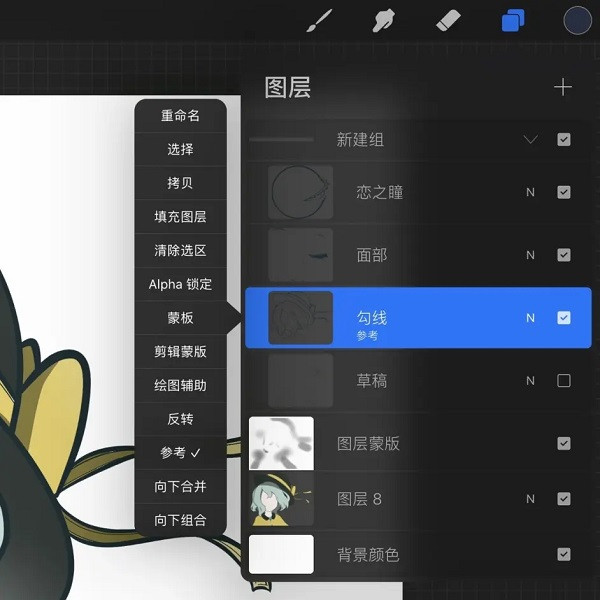Click the 草稿 layer name

[372, 381]
